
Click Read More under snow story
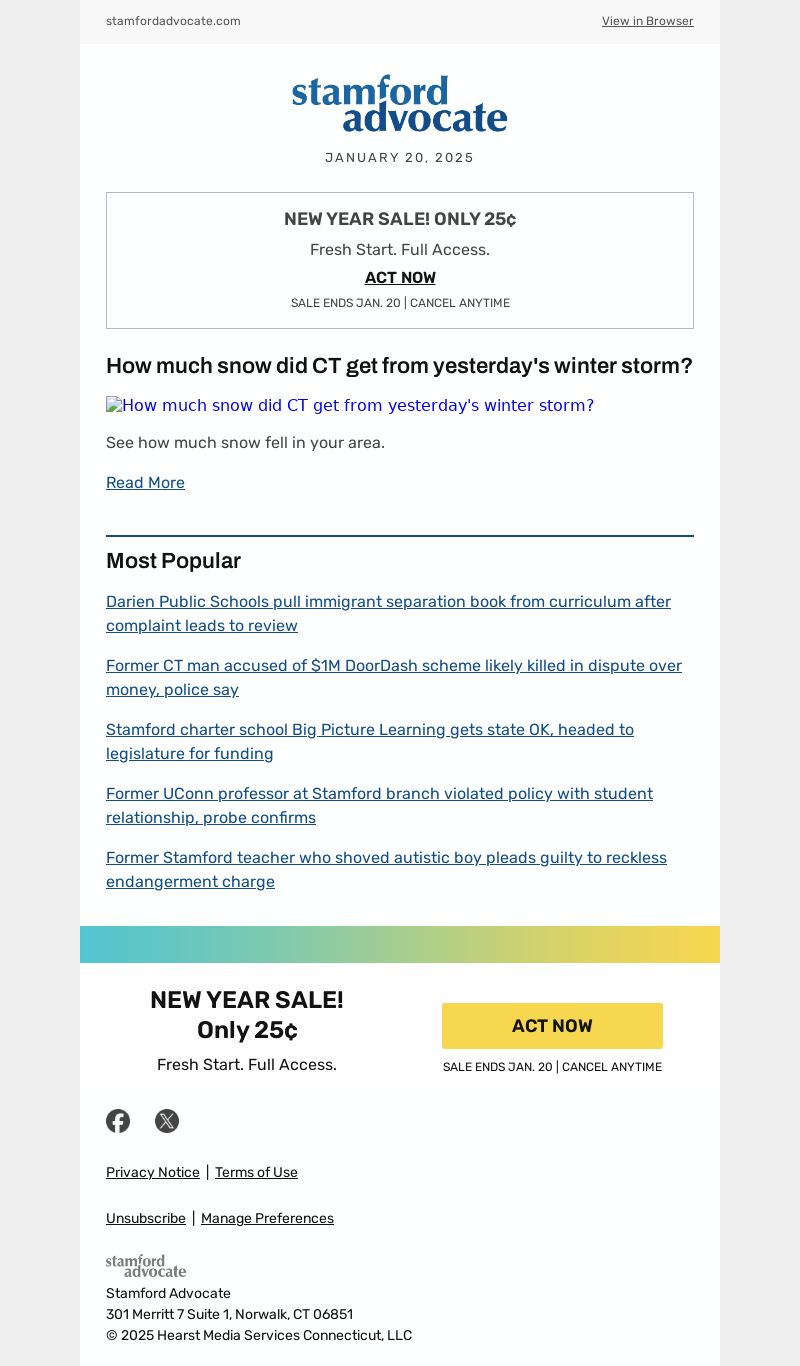145,482
